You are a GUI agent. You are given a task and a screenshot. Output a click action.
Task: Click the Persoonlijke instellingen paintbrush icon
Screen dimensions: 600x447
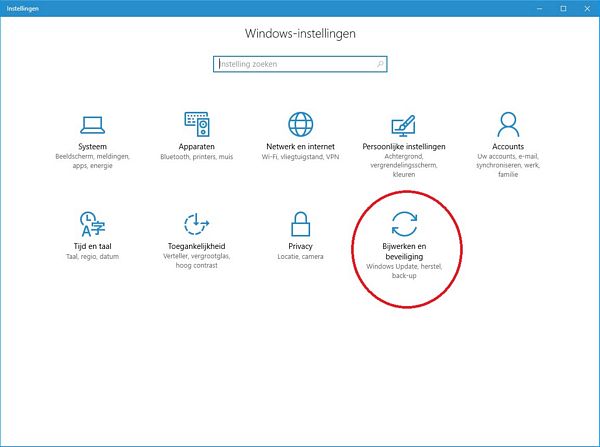pos(404,124)
